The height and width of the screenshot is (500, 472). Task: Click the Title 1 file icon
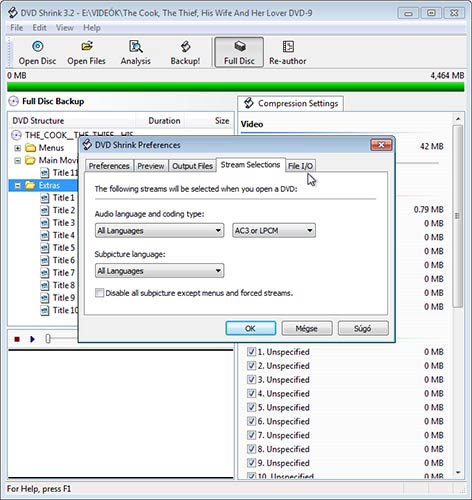[45, 198]
